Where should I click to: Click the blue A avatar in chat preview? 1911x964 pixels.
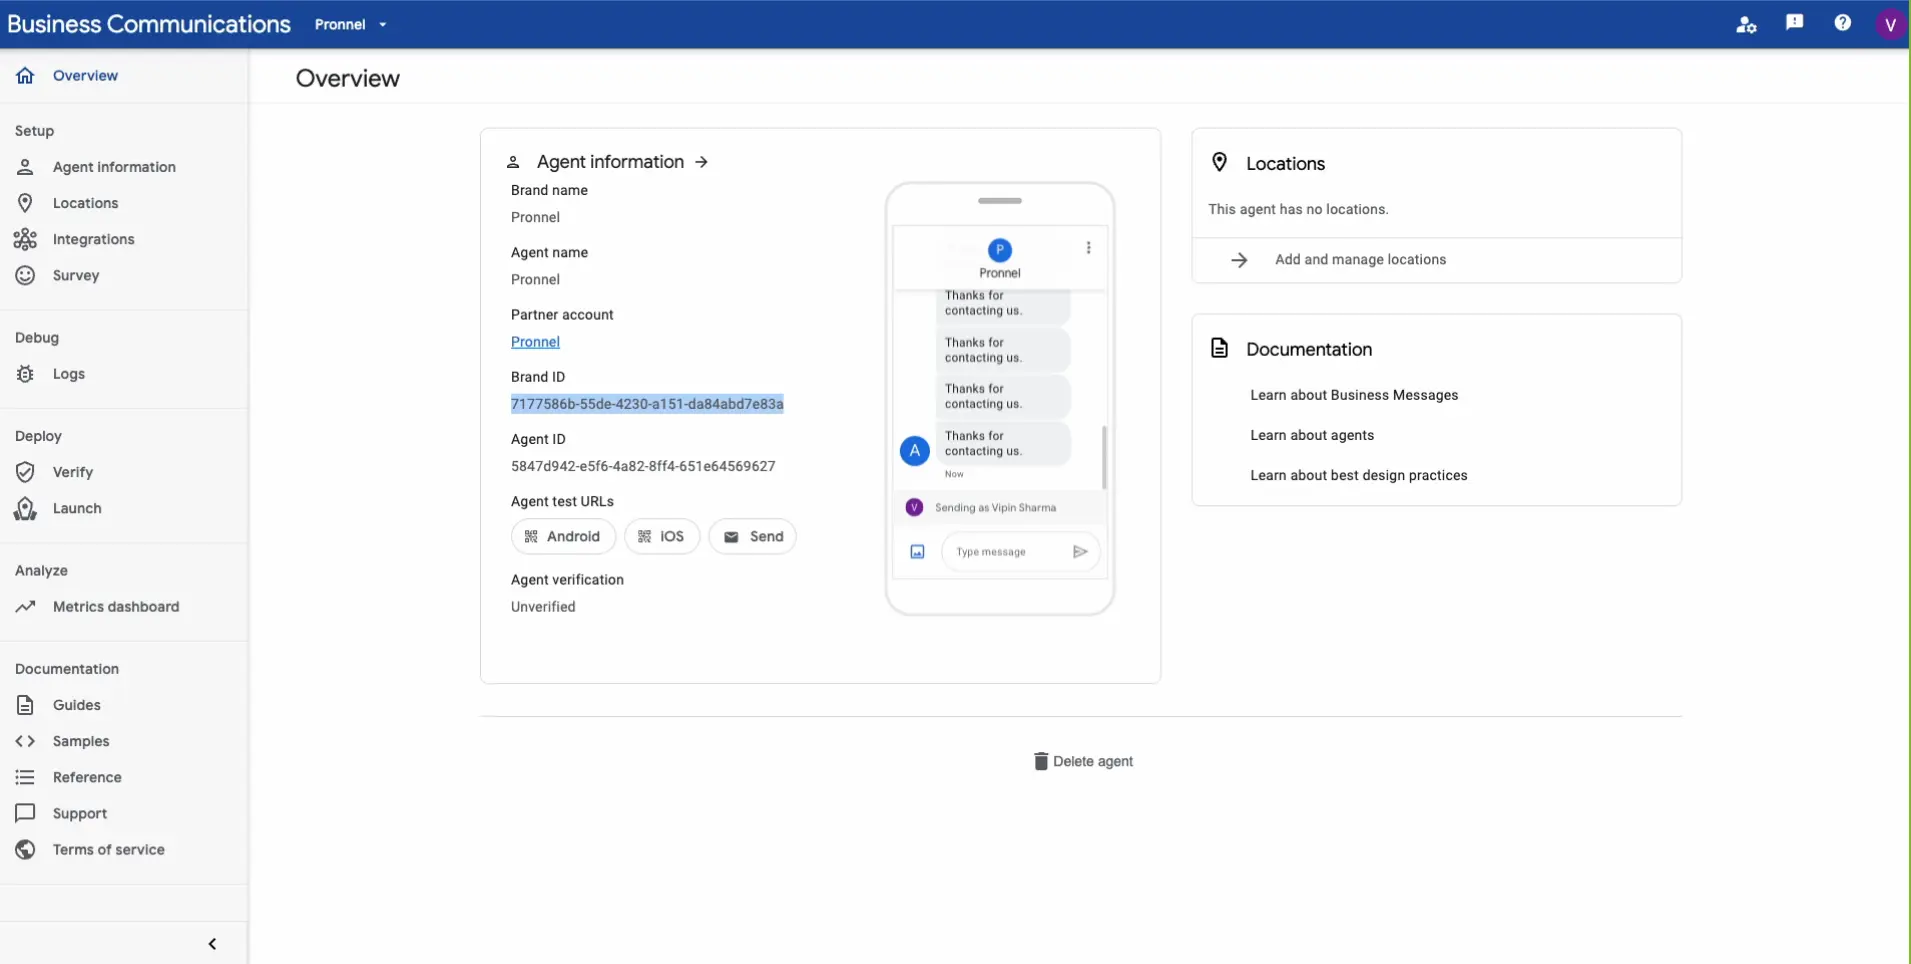click(x=914, y=451)
